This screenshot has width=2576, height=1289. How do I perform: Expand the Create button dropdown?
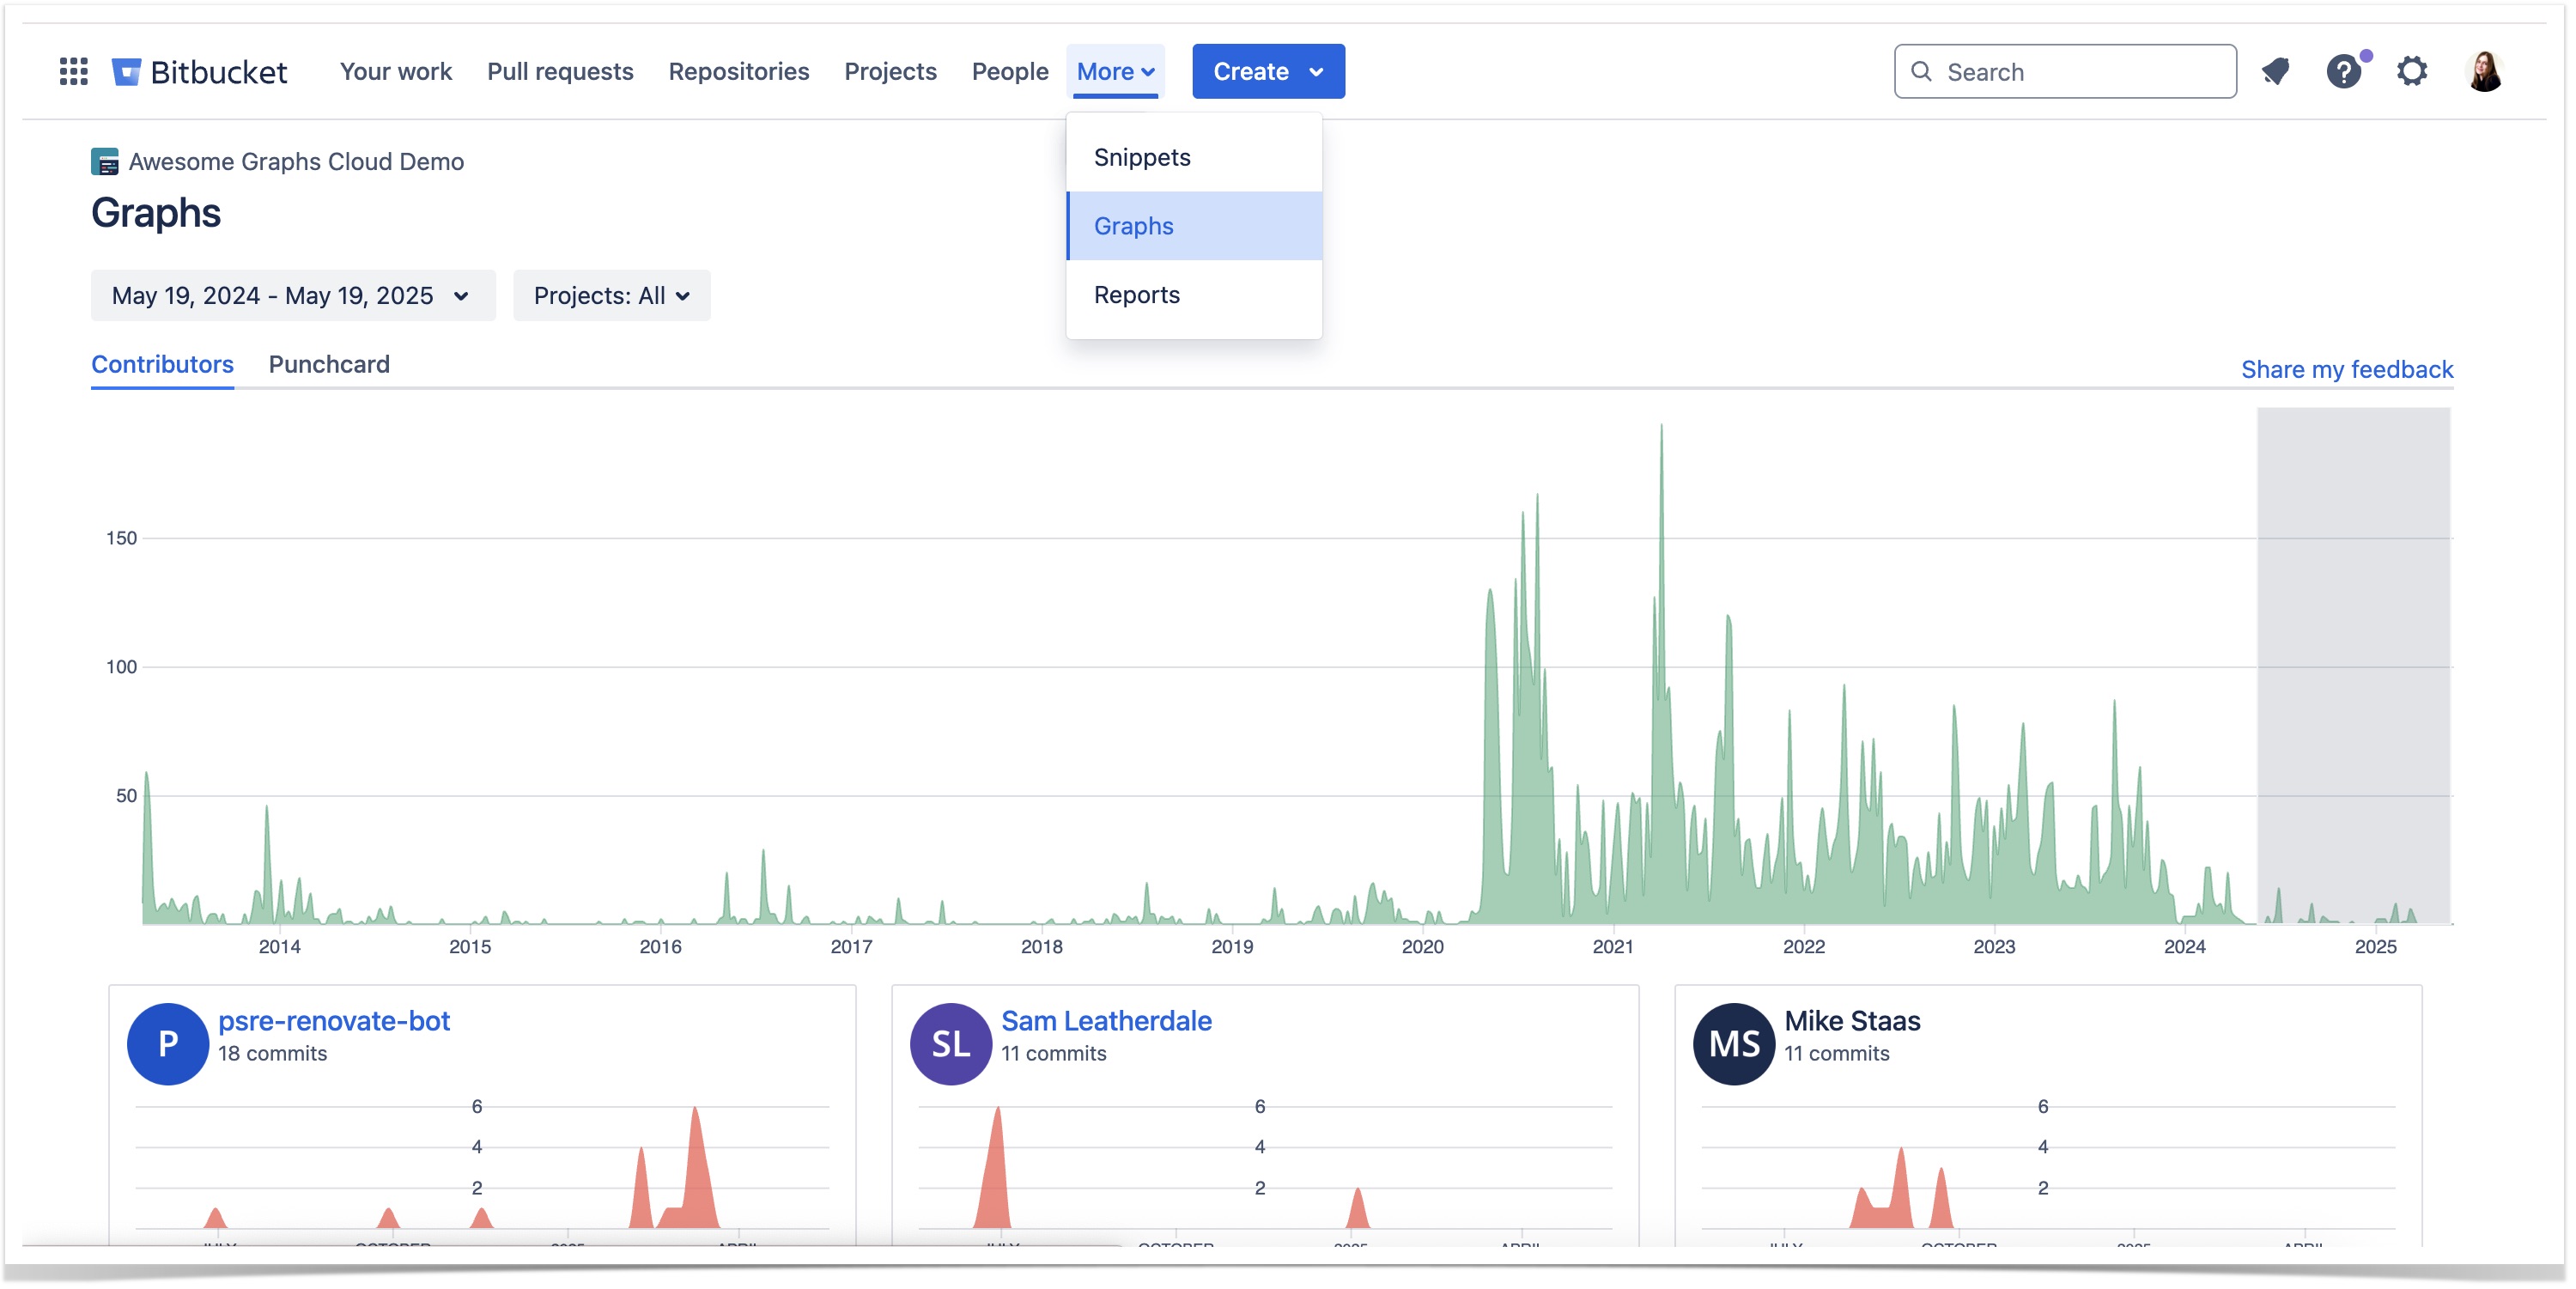[x=1267, y=71]
